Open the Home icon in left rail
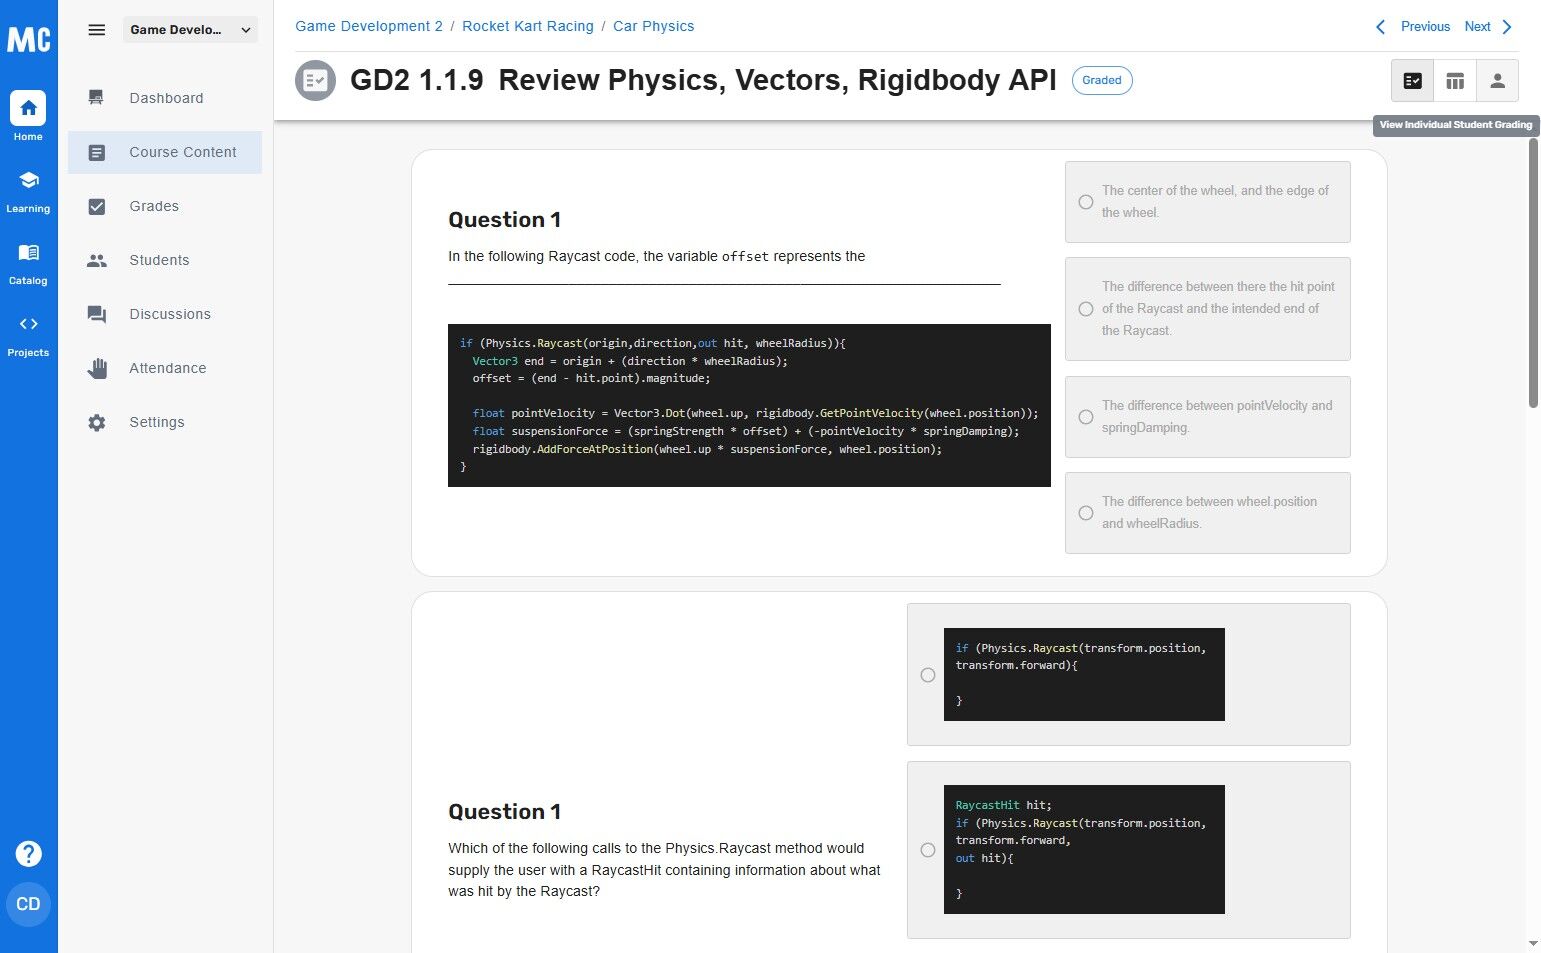 (x=28, y=108)
